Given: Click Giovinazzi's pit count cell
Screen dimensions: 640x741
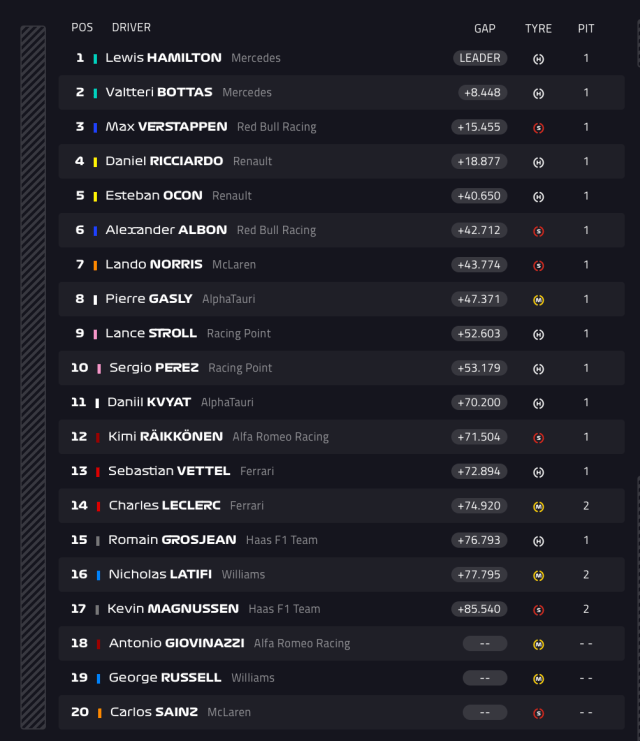Looking at the screenshot, I should 586,644.
